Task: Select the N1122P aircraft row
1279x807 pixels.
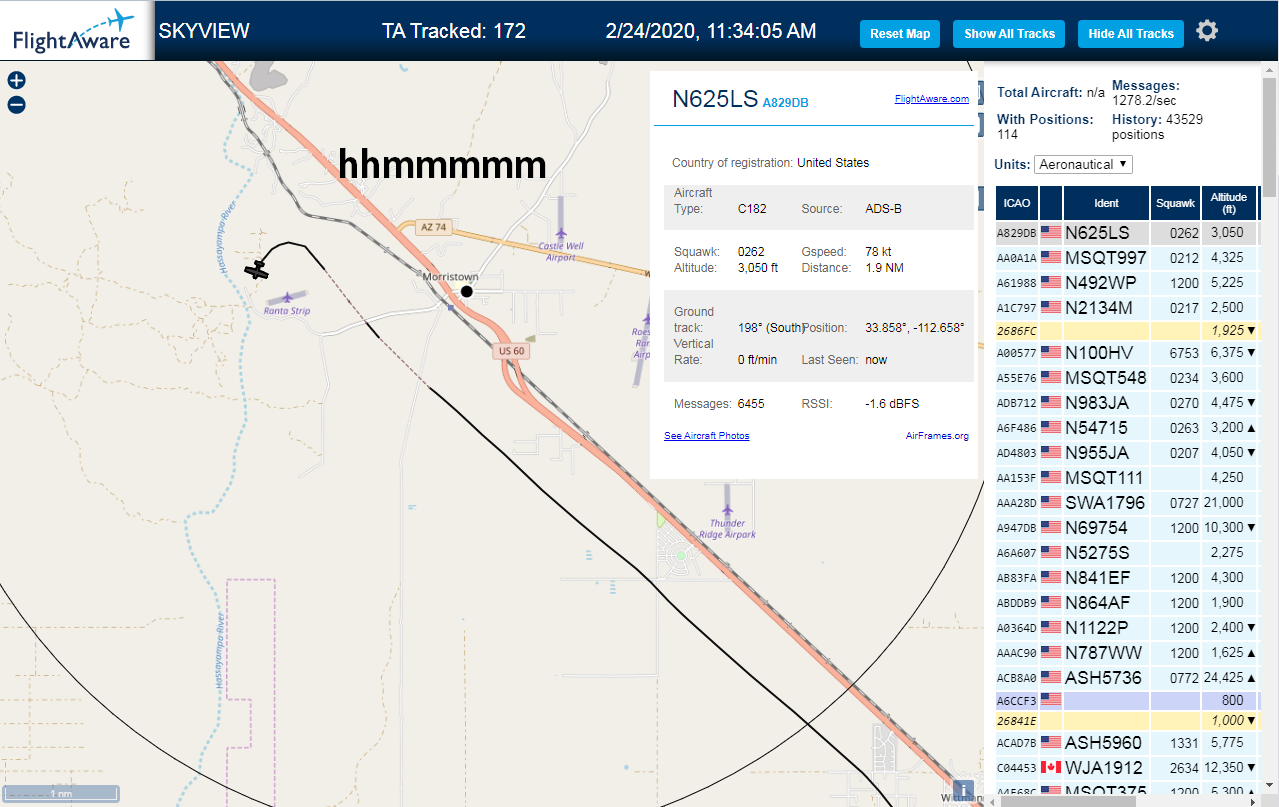Action: point(1127,628)
